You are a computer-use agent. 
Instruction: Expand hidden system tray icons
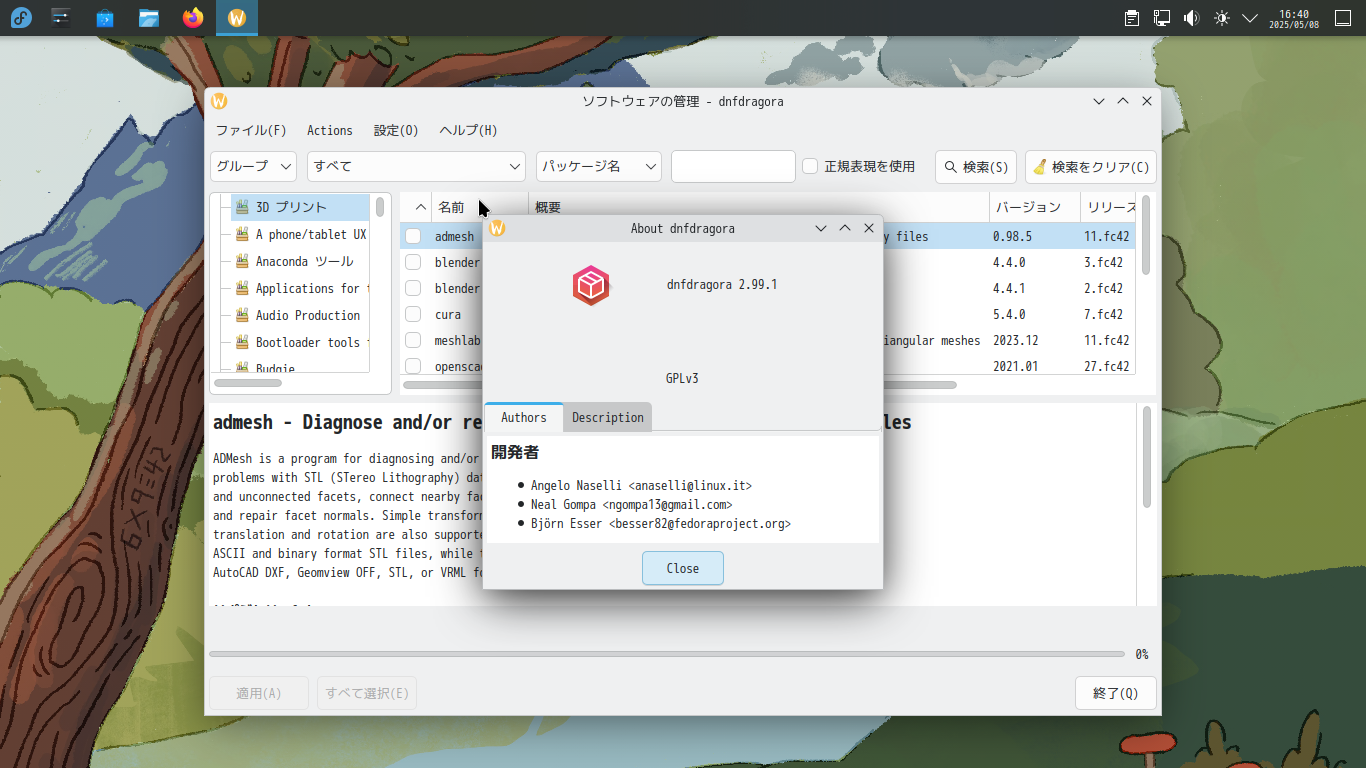coord(1250,18)
